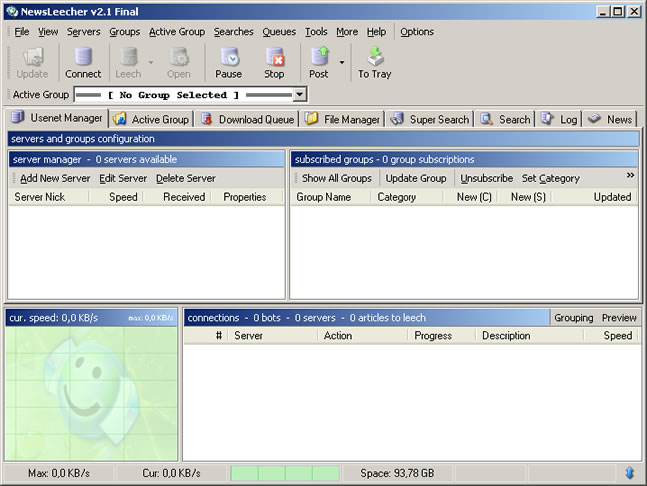This screenshot has width=647, height=486.
Task: Click the speed graph panel
Action: [91, 394]
